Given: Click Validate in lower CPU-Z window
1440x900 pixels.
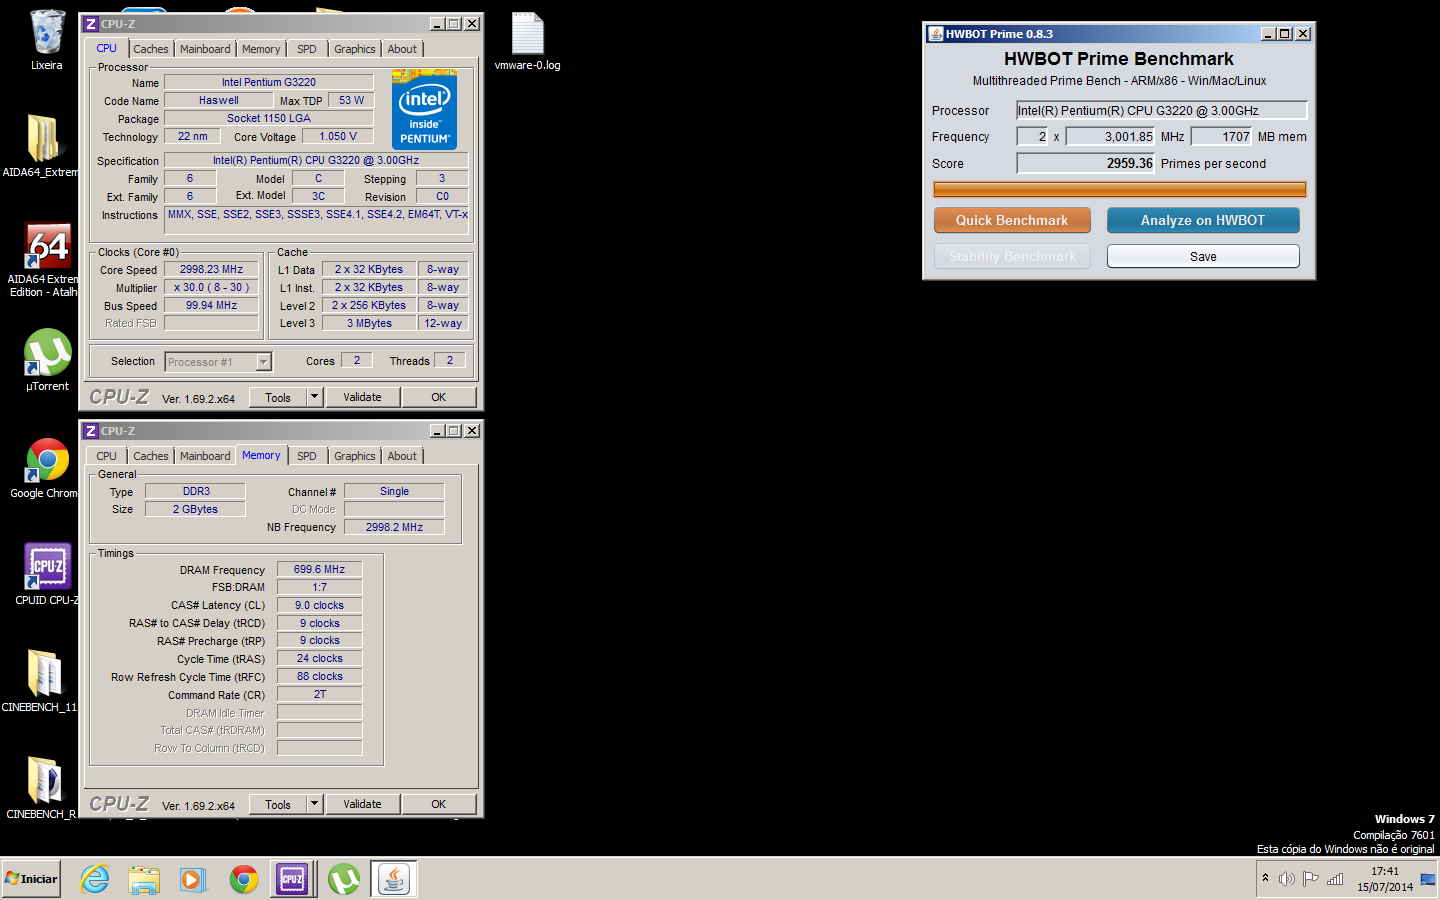Looking at the screenshot, I should 362,804.
